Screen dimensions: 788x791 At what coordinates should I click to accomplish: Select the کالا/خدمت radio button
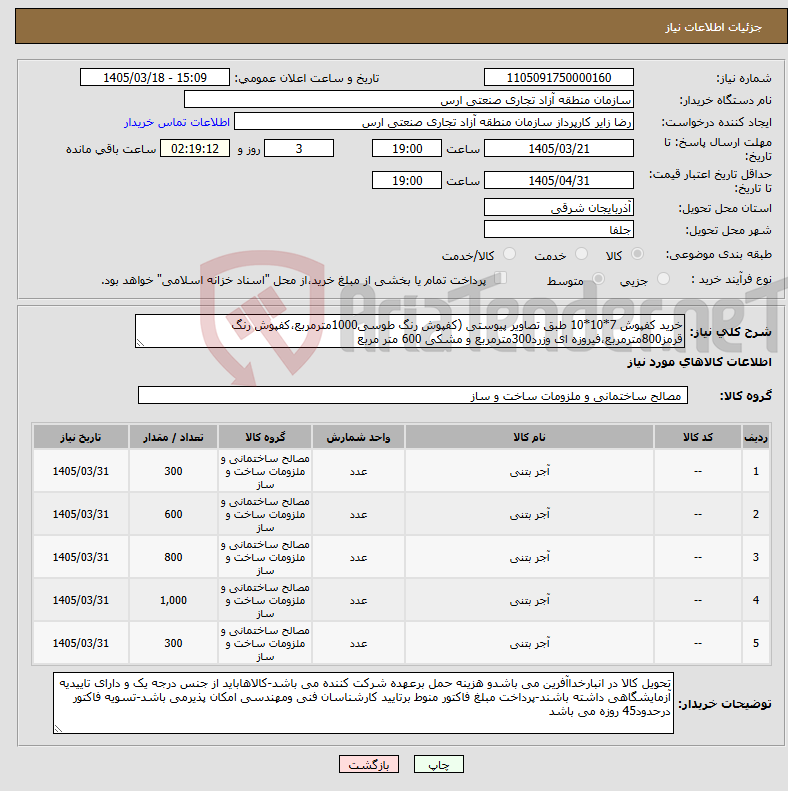pos(510,254)
